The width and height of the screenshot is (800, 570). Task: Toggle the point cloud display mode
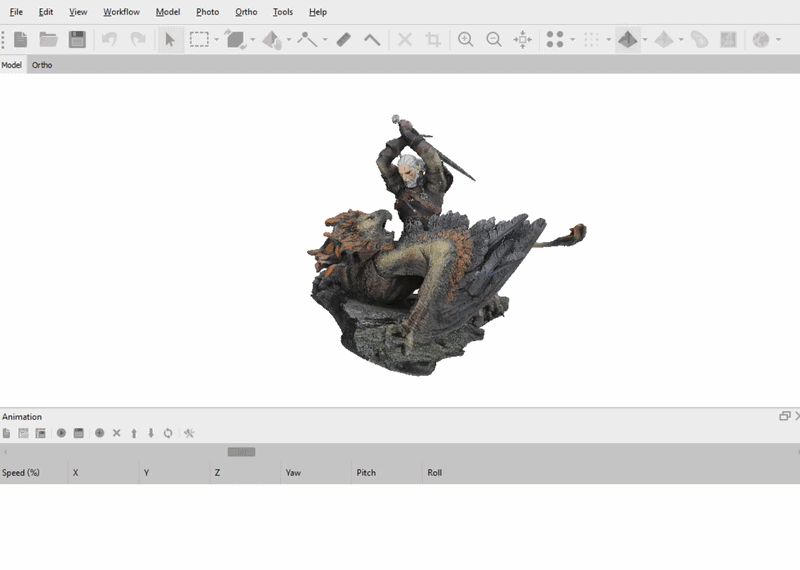point(555,40)
